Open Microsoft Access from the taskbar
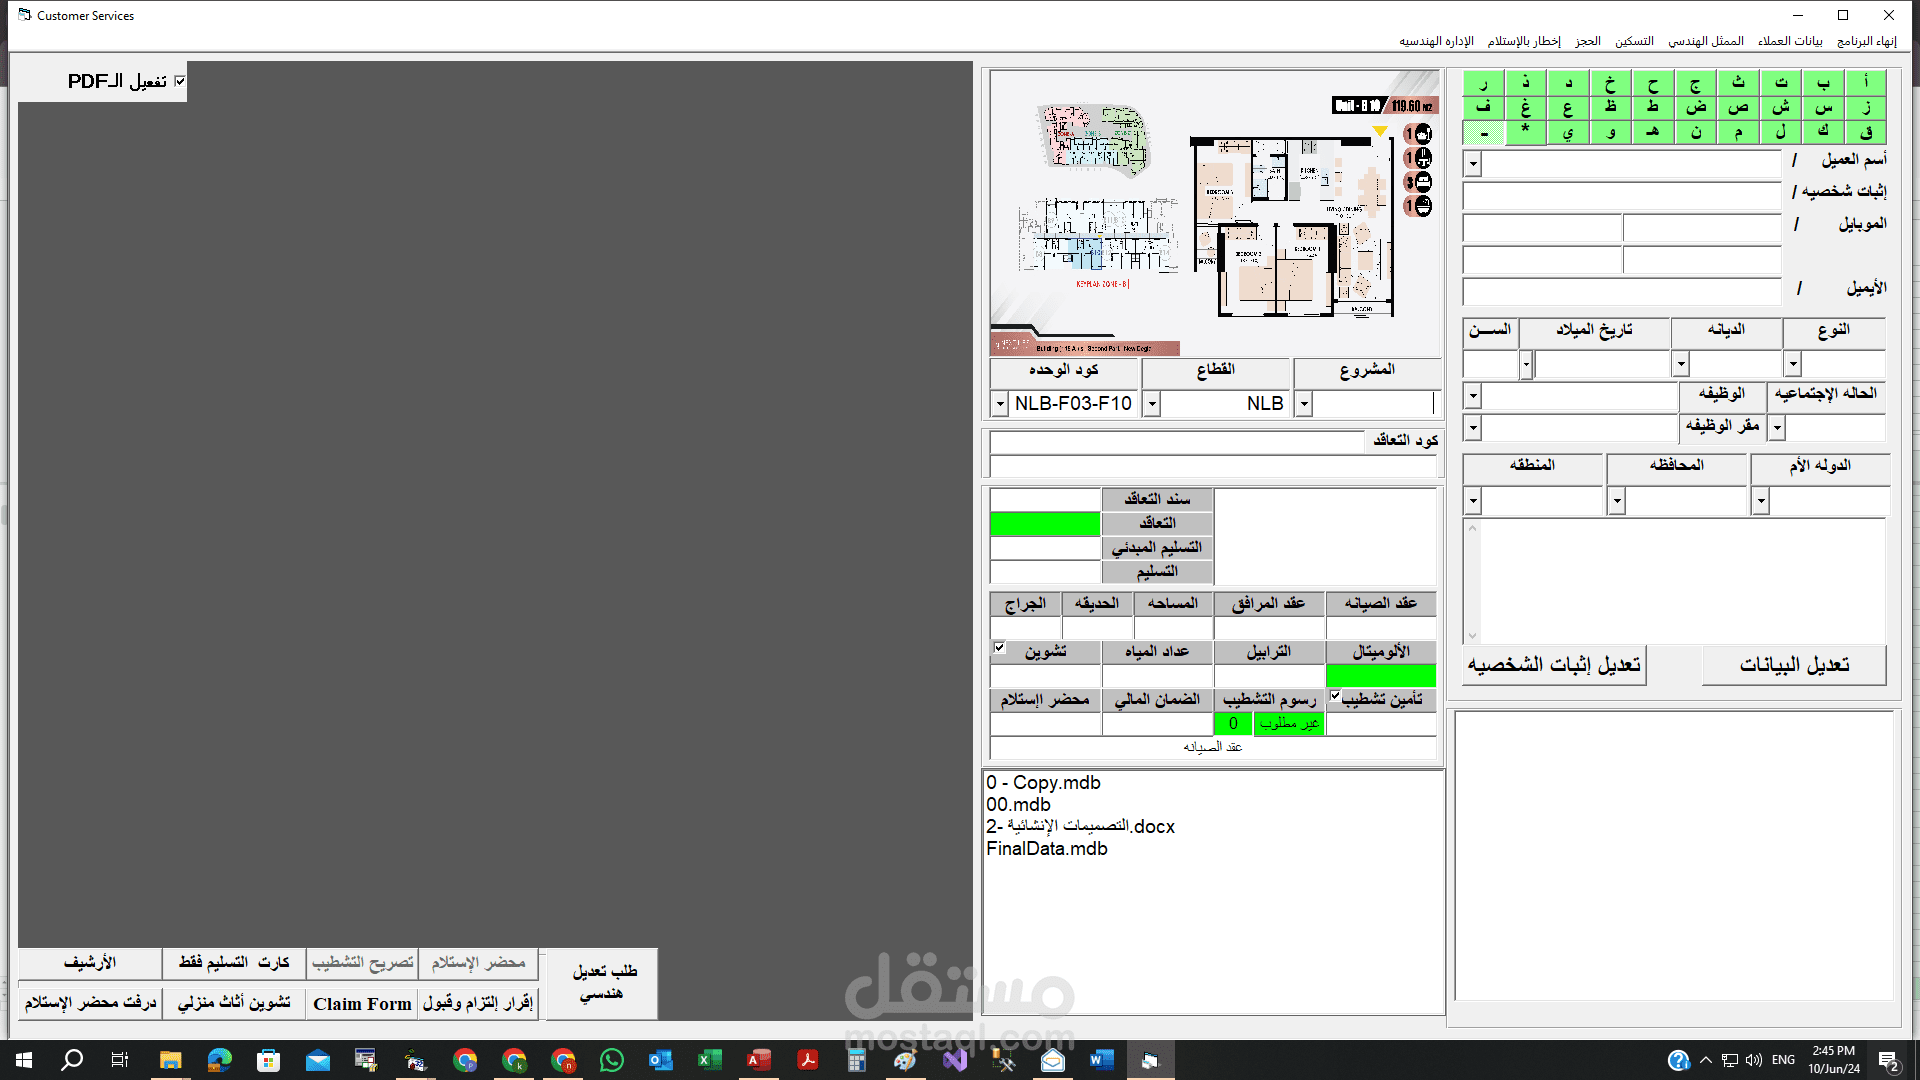Screen dimensions: 1920x1080 click(x=758, y=1060)
